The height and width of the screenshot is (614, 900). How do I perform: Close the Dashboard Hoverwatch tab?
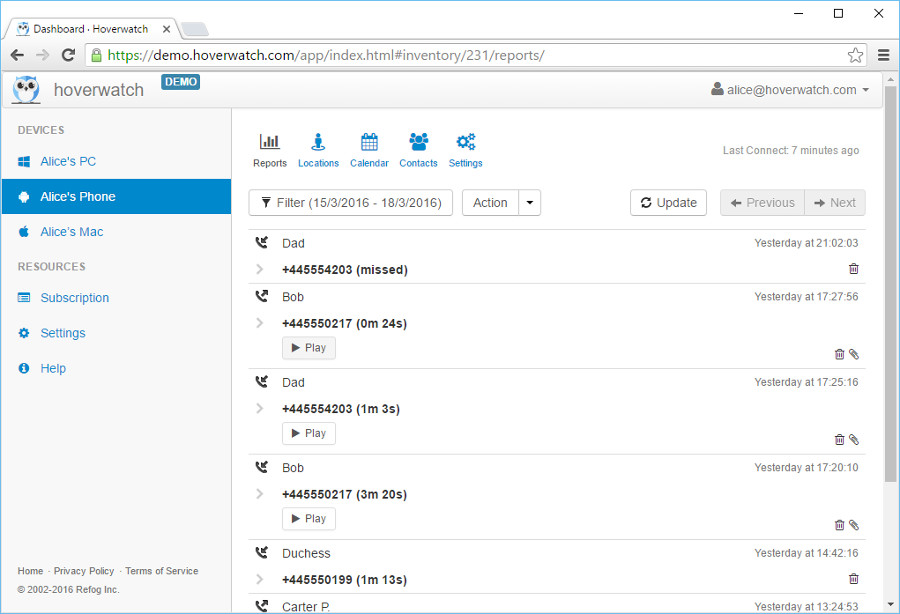tap(166, 29)
